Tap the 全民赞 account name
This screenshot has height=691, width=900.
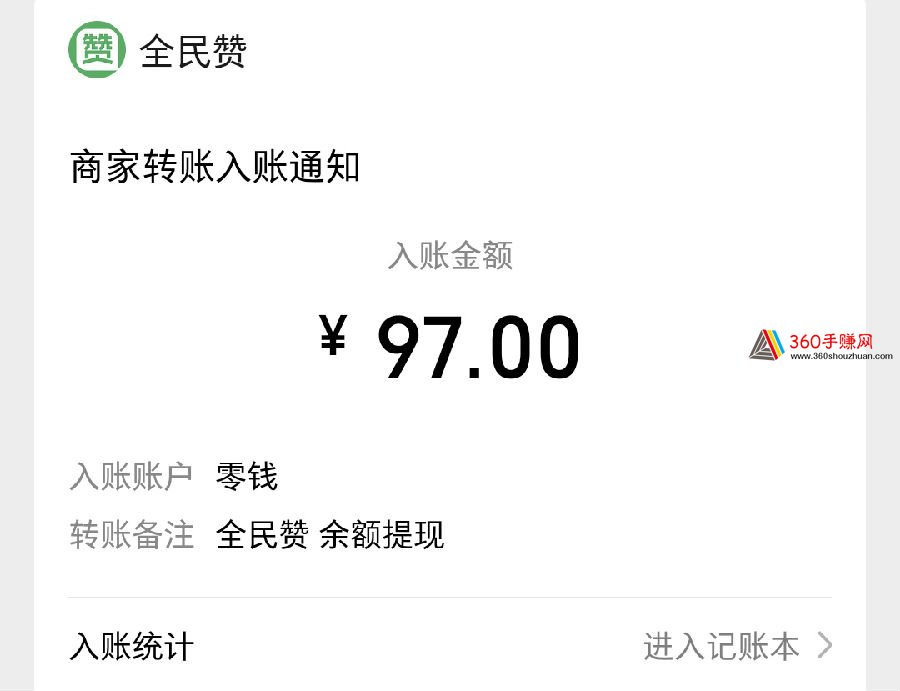[x=193, y=52]
